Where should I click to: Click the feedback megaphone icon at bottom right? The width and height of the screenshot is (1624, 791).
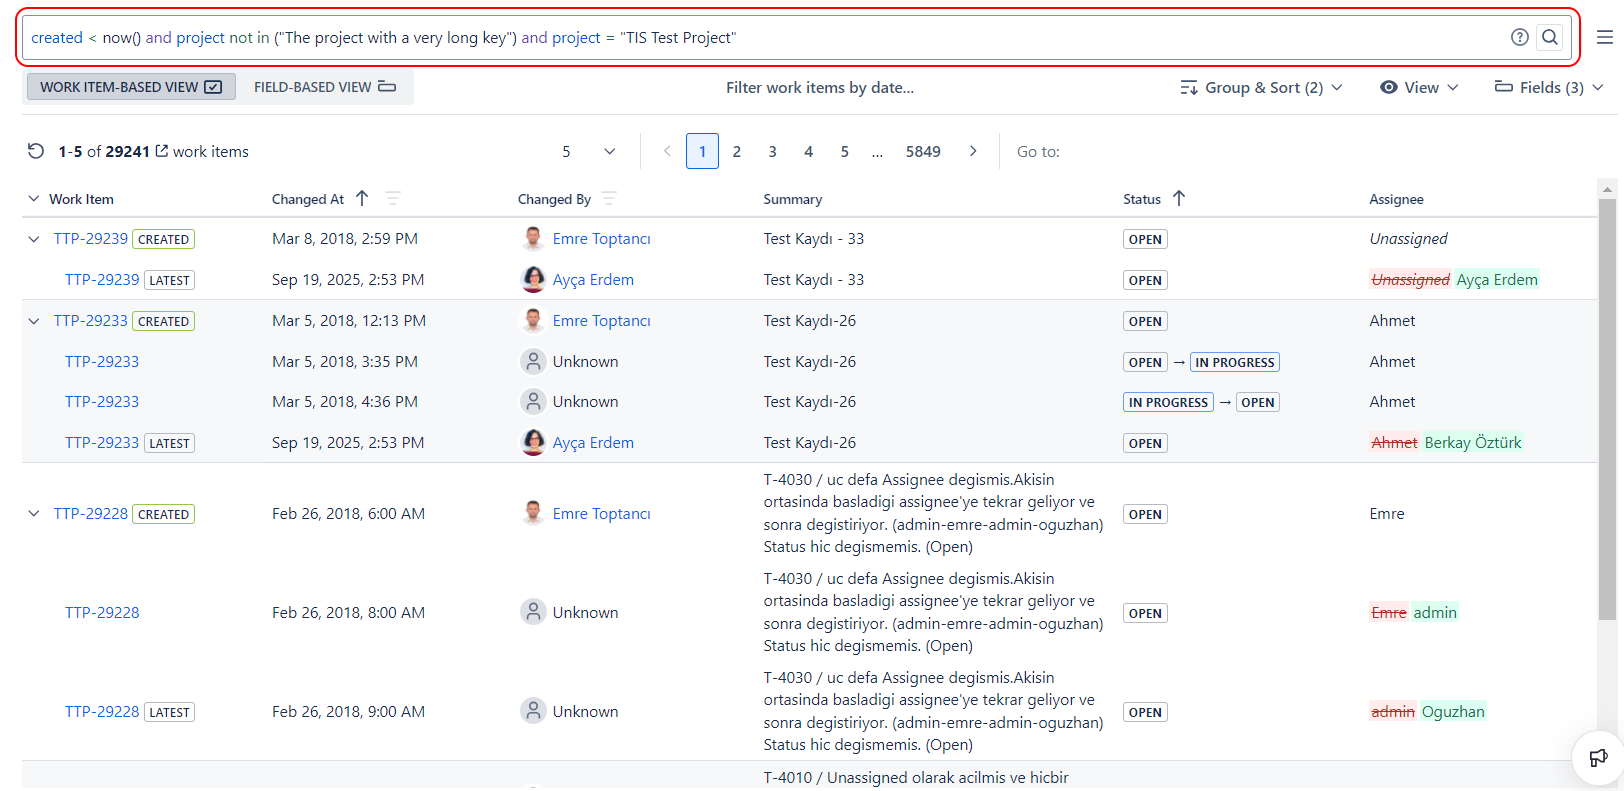click(x=1598, y=758)
